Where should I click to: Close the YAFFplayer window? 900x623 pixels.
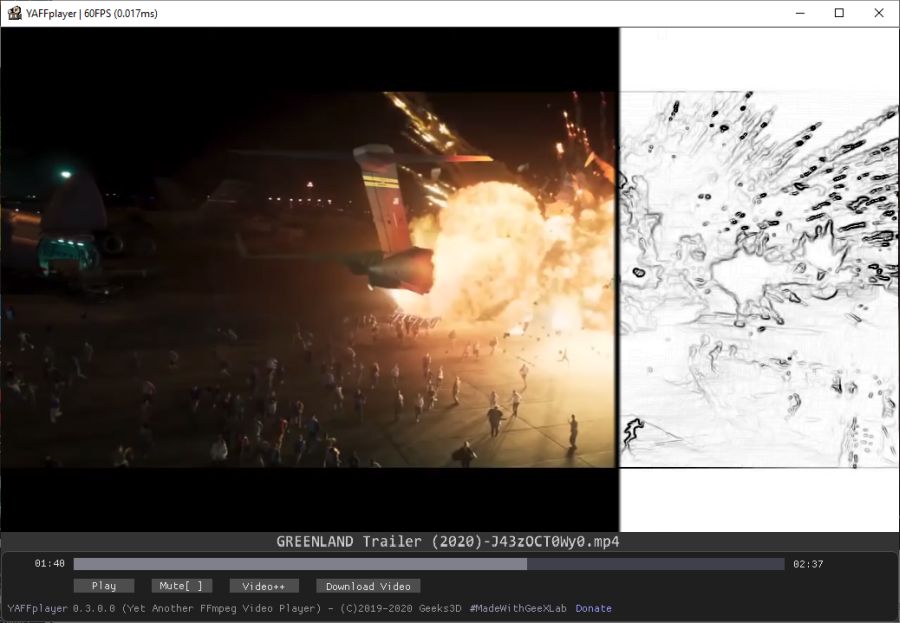coord(879,13)
